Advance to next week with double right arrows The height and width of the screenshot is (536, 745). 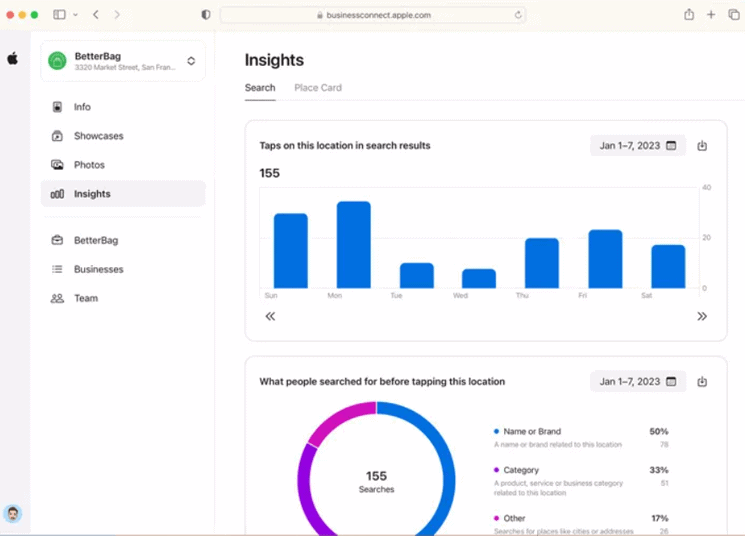point(702,316)
